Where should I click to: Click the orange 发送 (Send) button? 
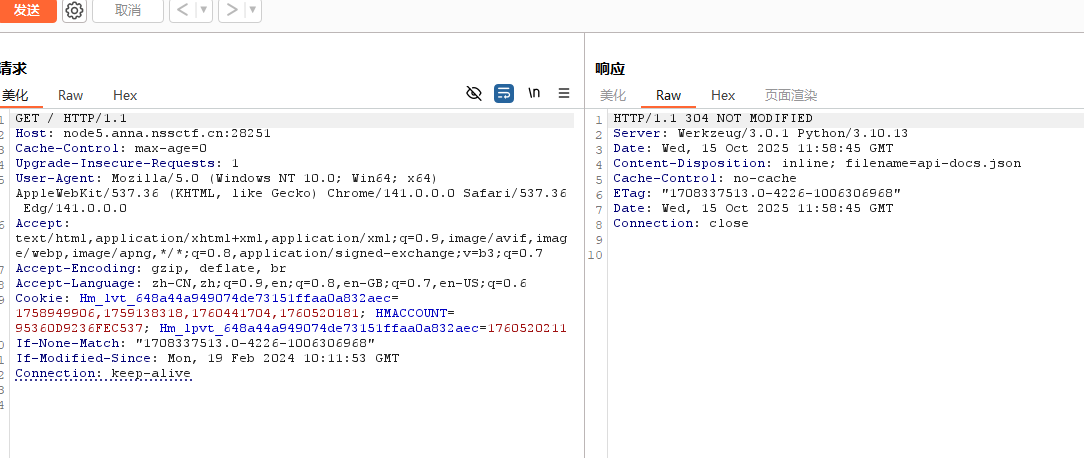click(x=27, y=10)
